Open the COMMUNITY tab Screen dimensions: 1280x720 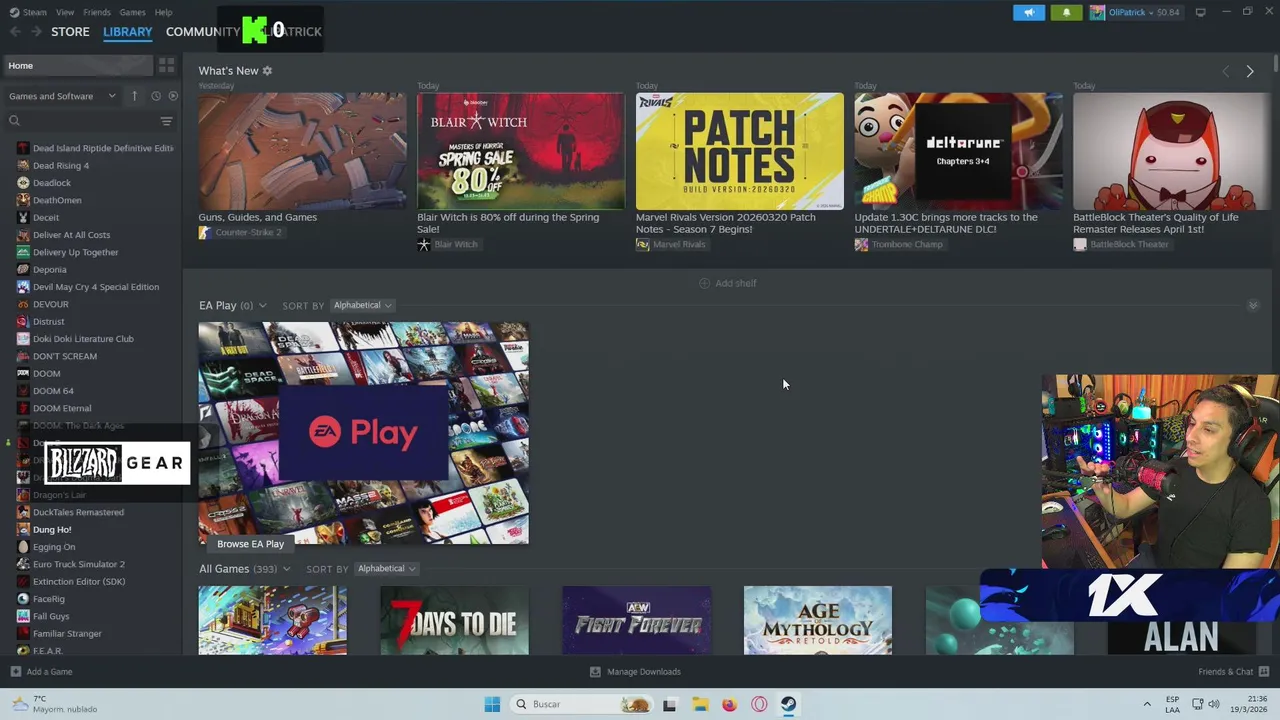click(203, 32)
